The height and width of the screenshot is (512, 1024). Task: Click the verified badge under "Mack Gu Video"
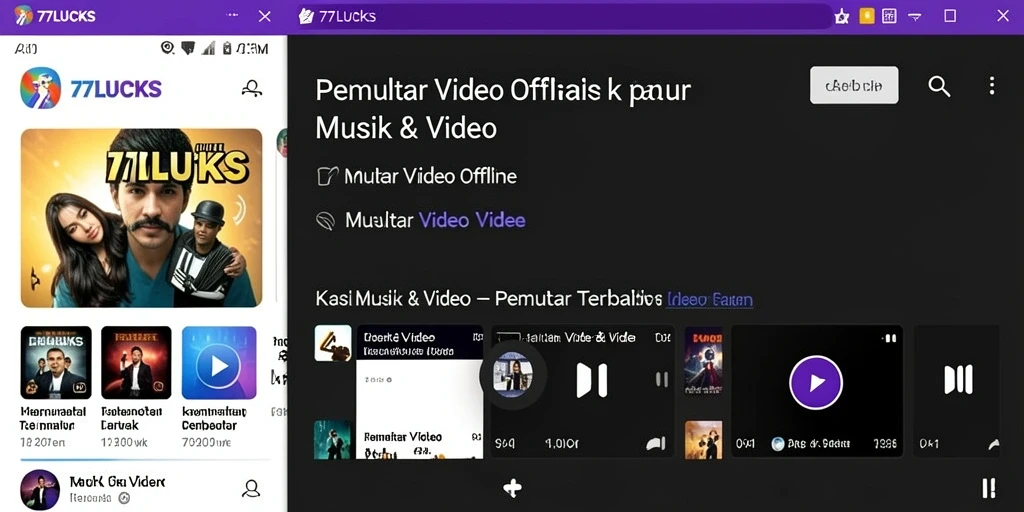(x=124, y=498)
